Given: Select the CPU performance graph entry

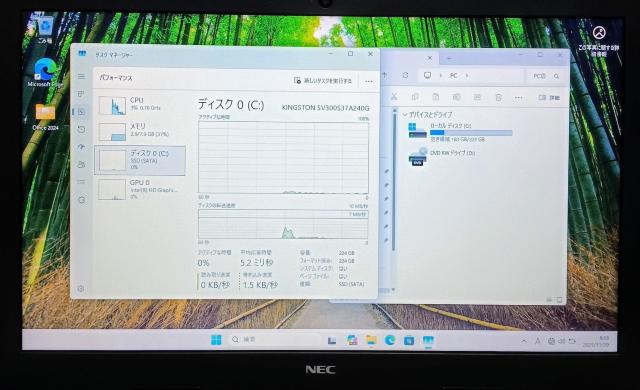Looking at the screenshot, I should [140, 105].
